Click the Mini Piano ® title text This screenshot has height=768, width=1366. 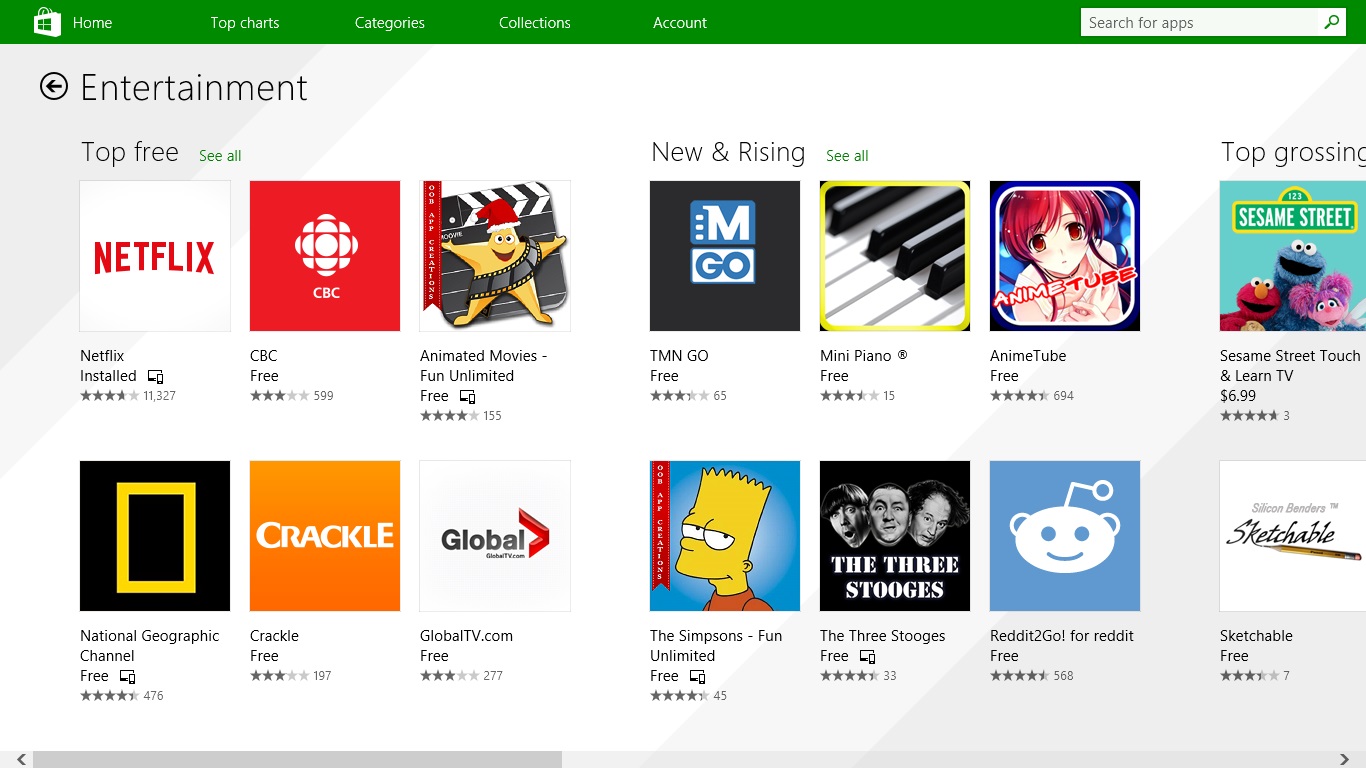864,356
